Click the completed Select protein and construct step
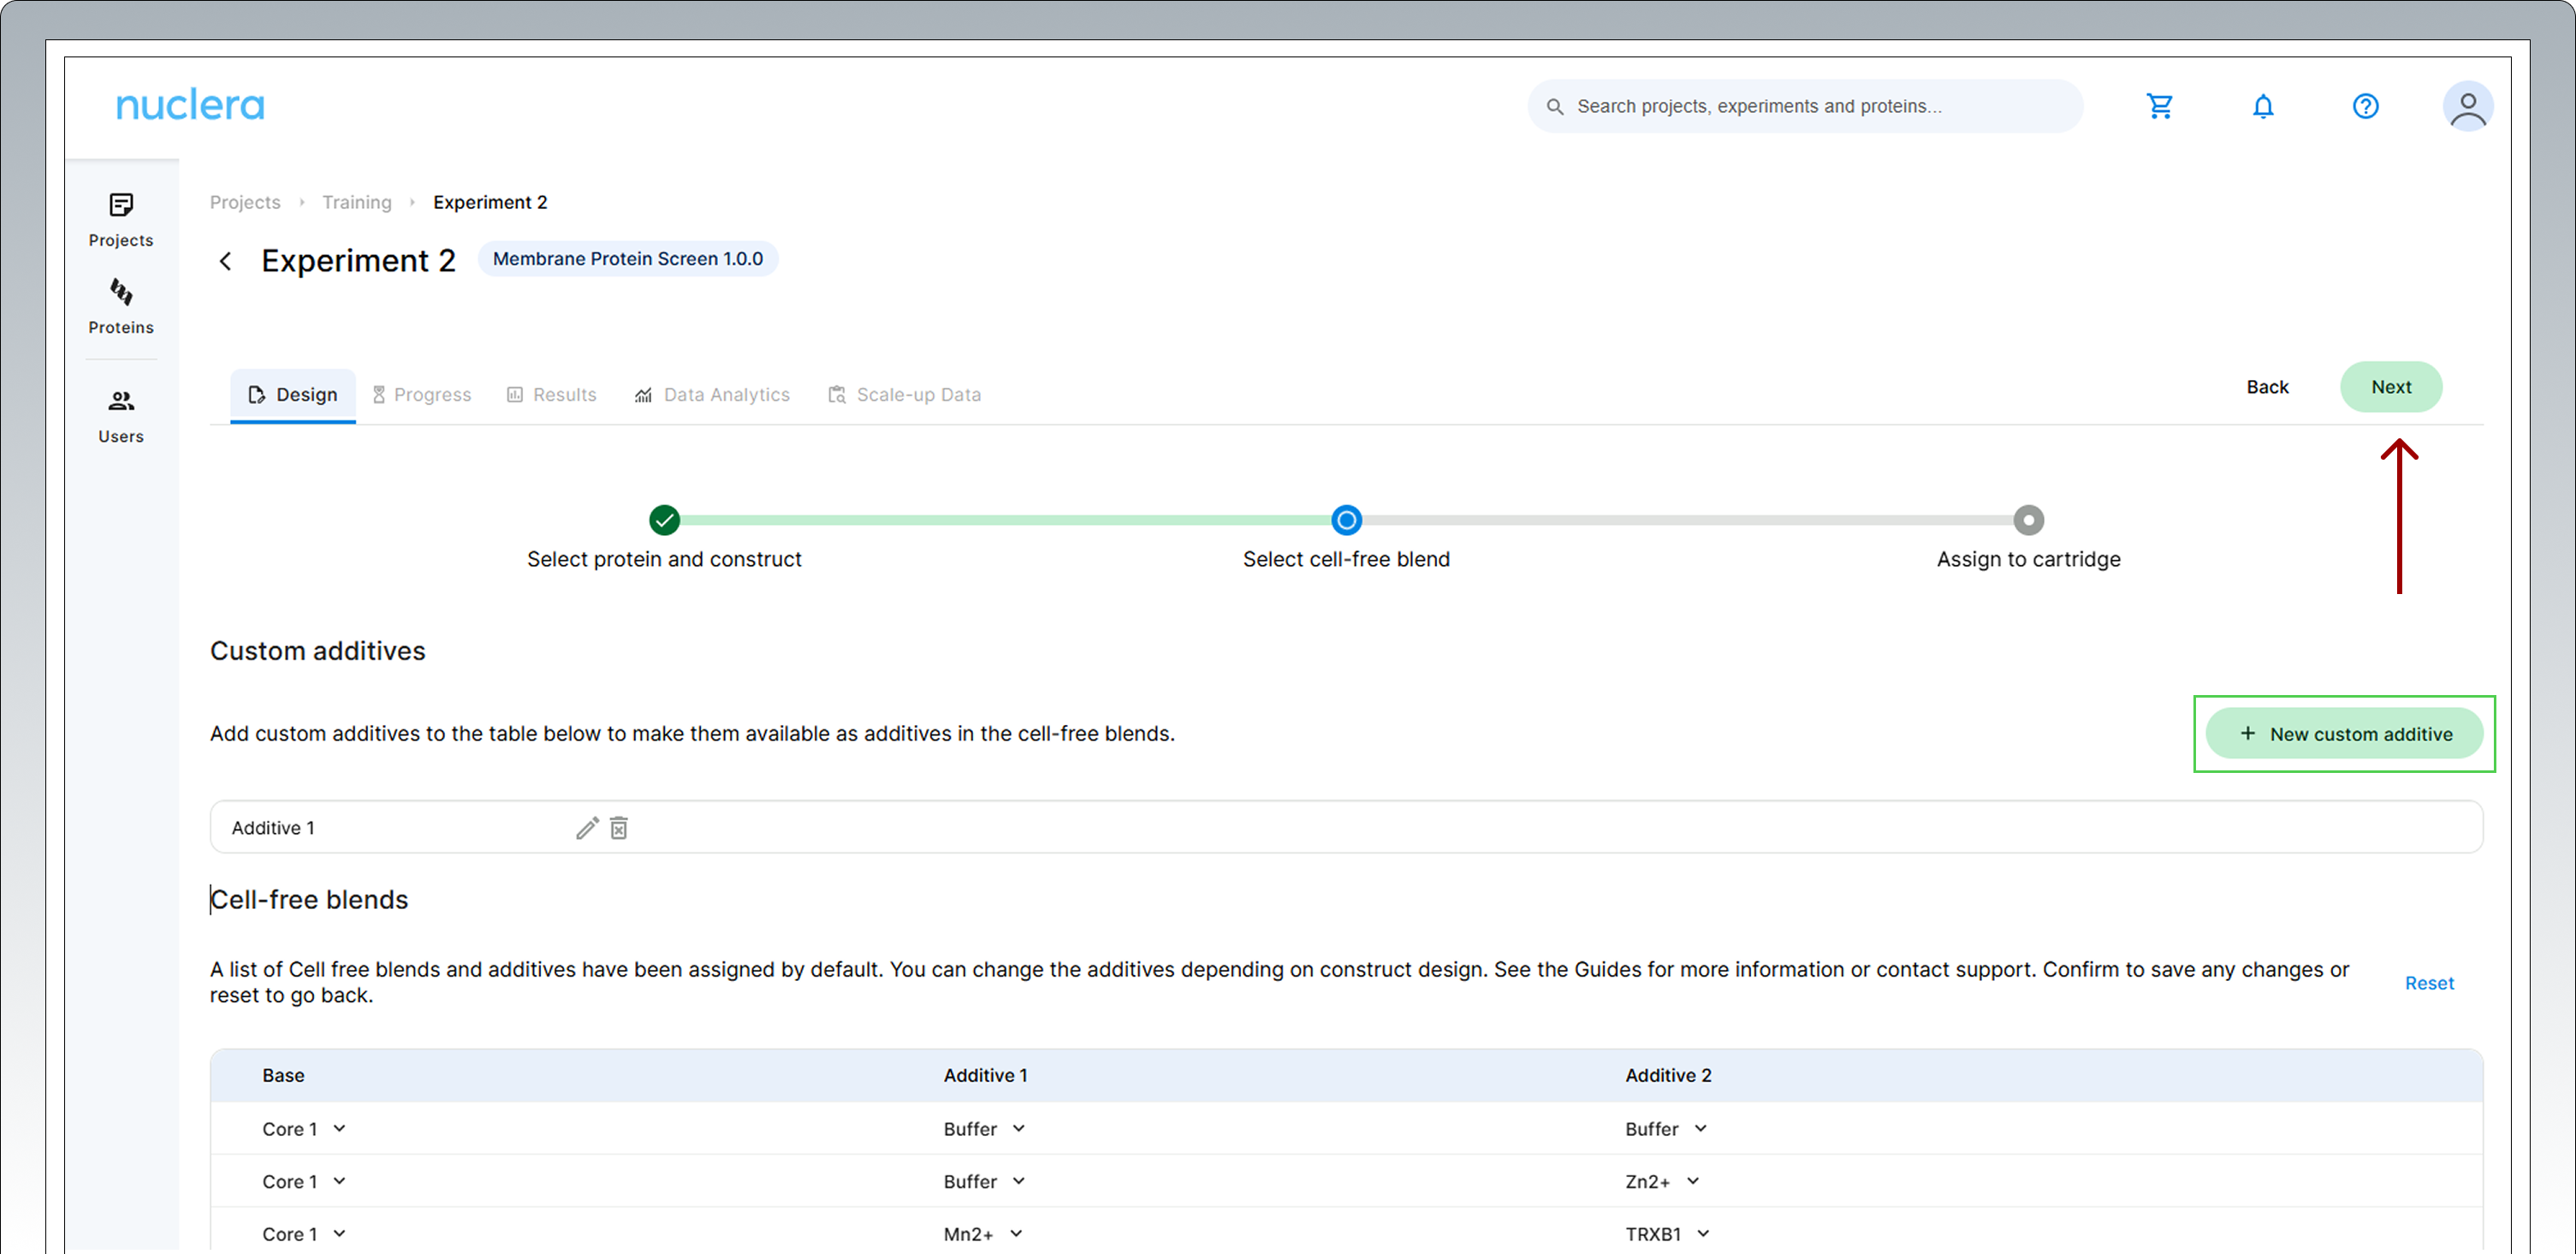The height and width of the screenshot is (1254, 2576). [664, 520]
